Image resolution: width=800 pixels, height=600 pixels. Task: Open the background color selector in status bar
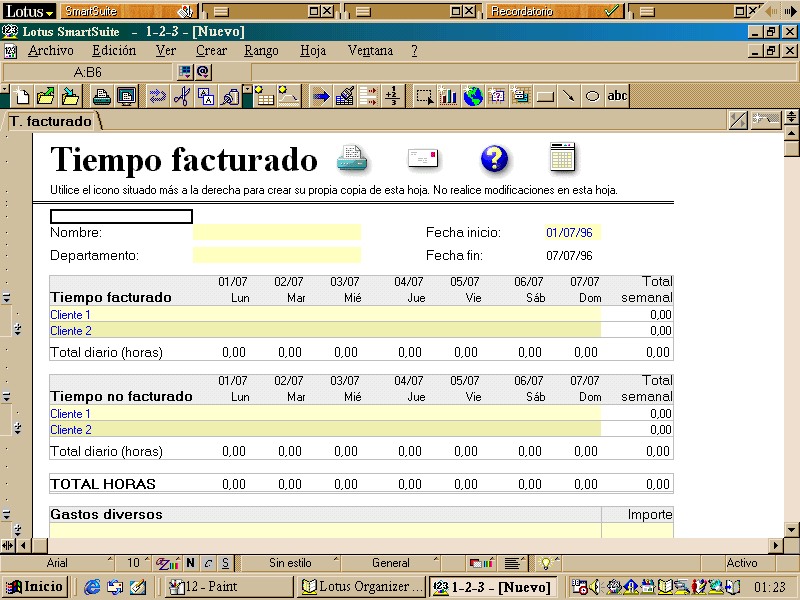(x=482, y=563)
